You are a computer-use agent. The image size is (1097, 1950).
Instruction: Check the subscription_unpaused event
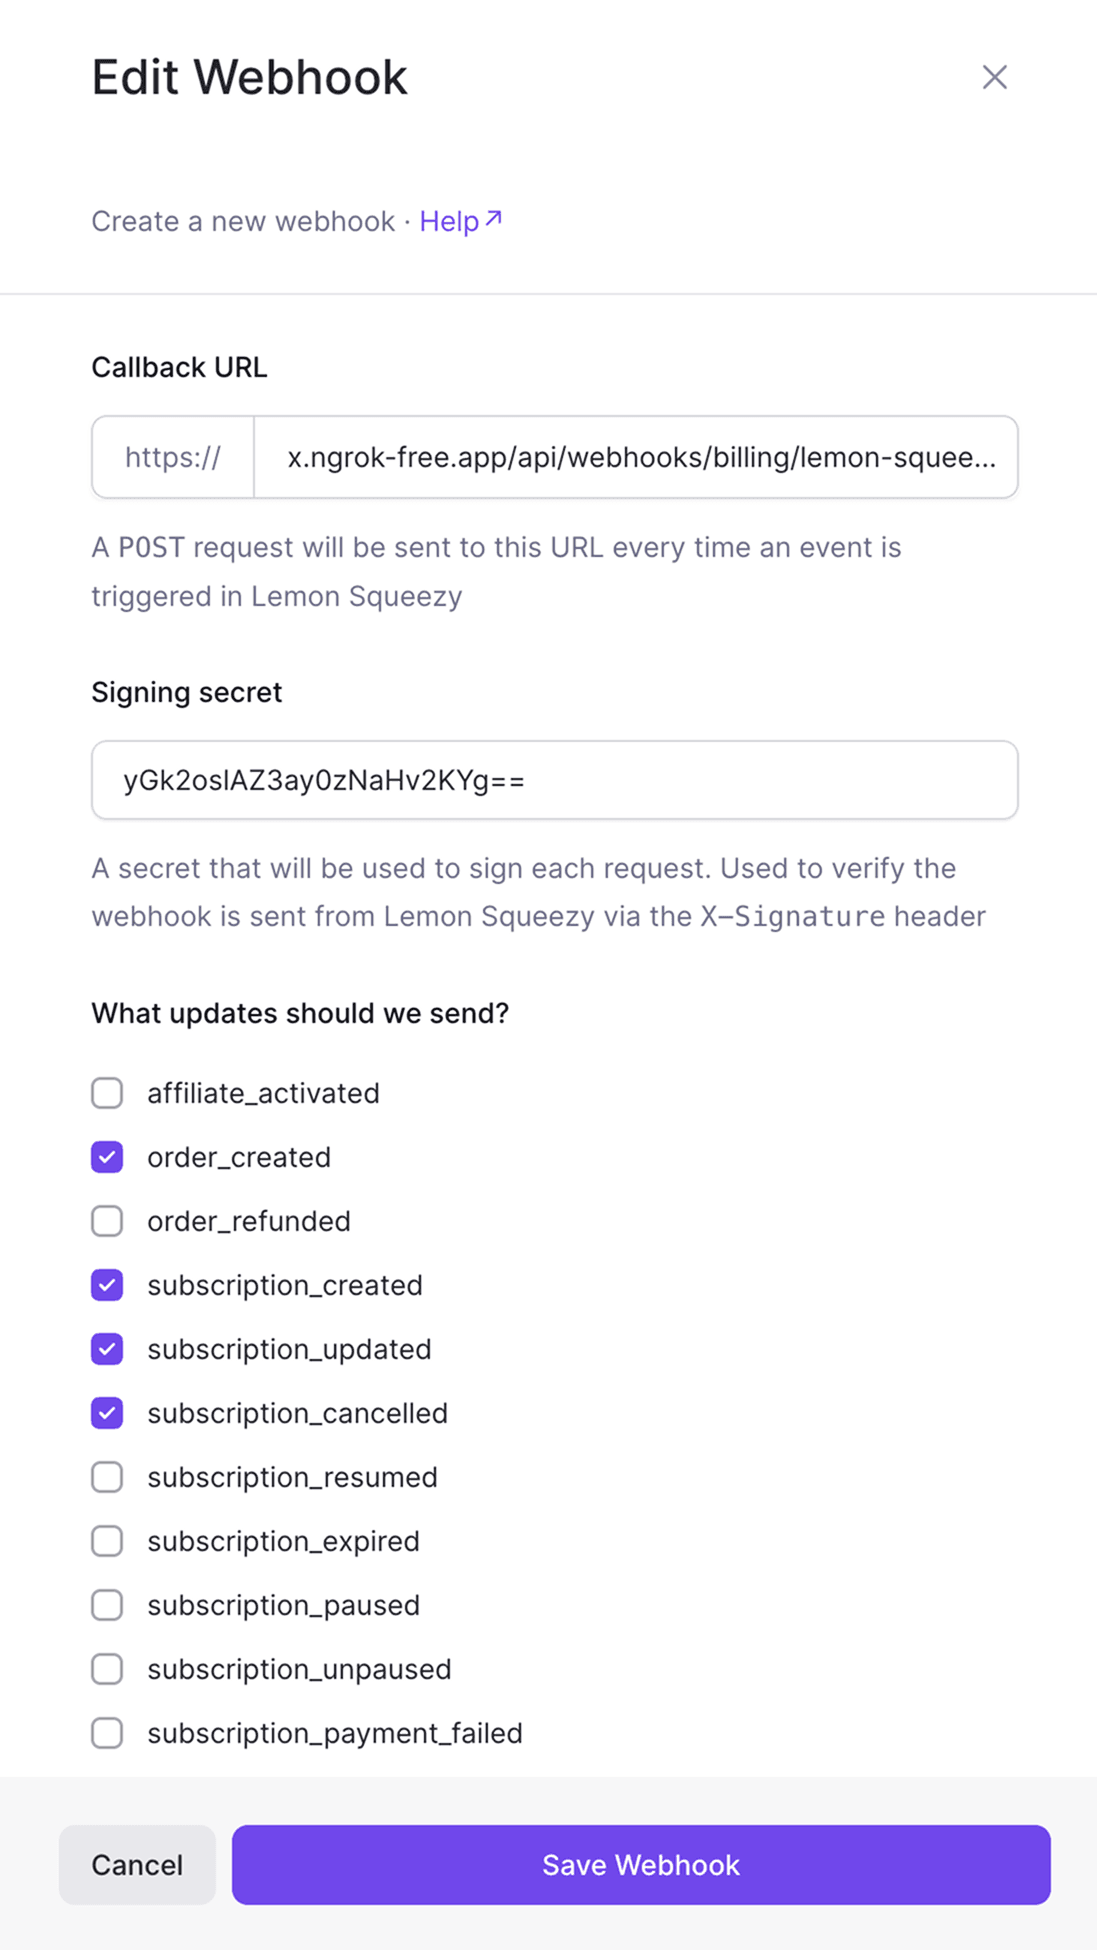(x=106, y=1669)
